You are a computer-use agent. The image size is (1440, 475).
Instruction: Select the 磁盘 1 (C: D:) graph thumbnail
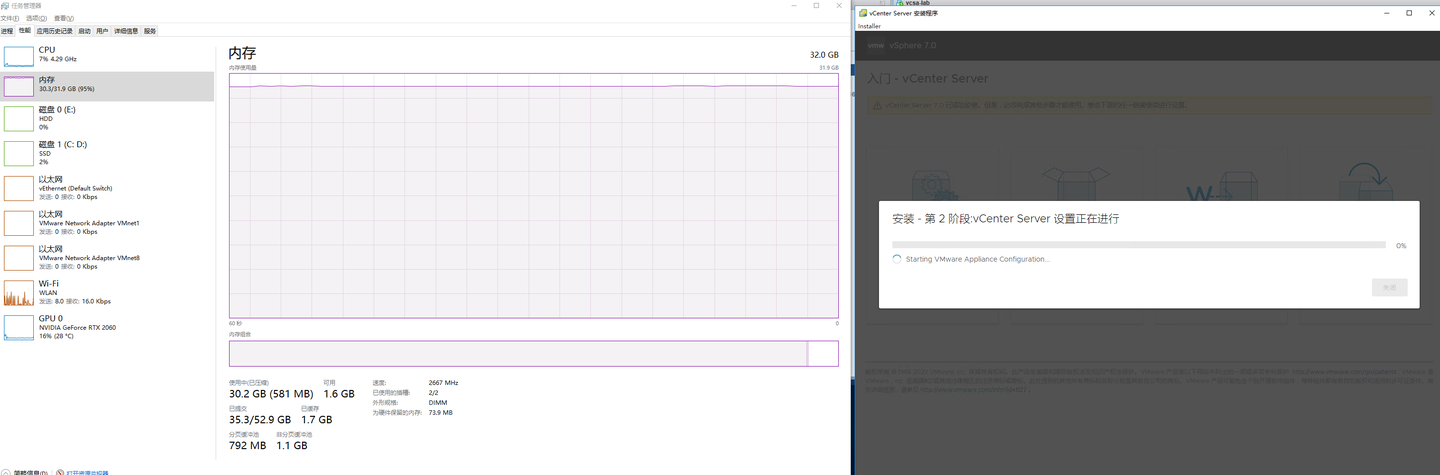(x=19, y=153)
